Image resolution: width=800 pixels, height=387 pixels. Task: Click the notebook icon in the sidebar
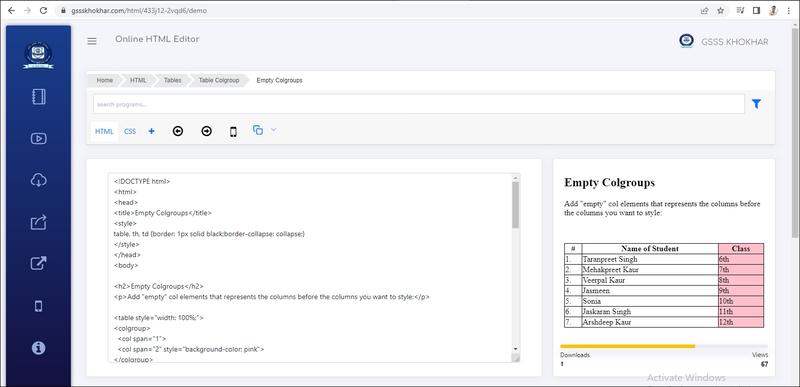click(39, 97)
